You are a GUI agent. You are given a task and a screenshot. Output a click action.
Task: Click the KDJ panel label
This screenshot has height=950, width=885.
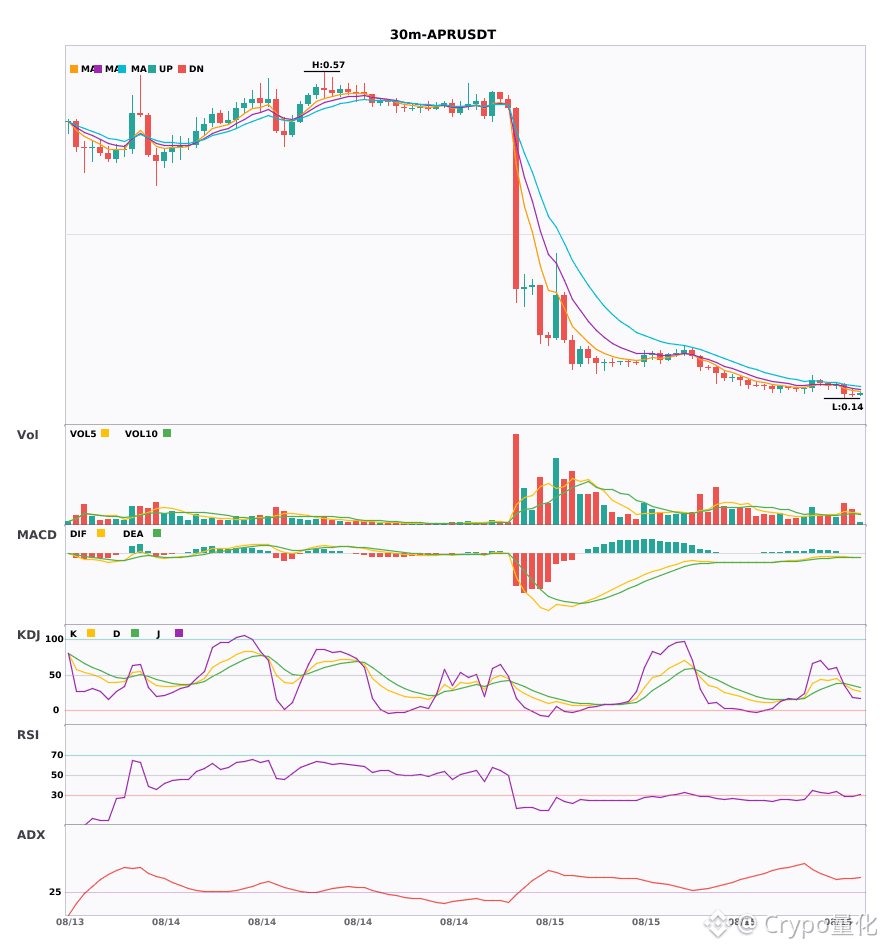click(28, 635)
